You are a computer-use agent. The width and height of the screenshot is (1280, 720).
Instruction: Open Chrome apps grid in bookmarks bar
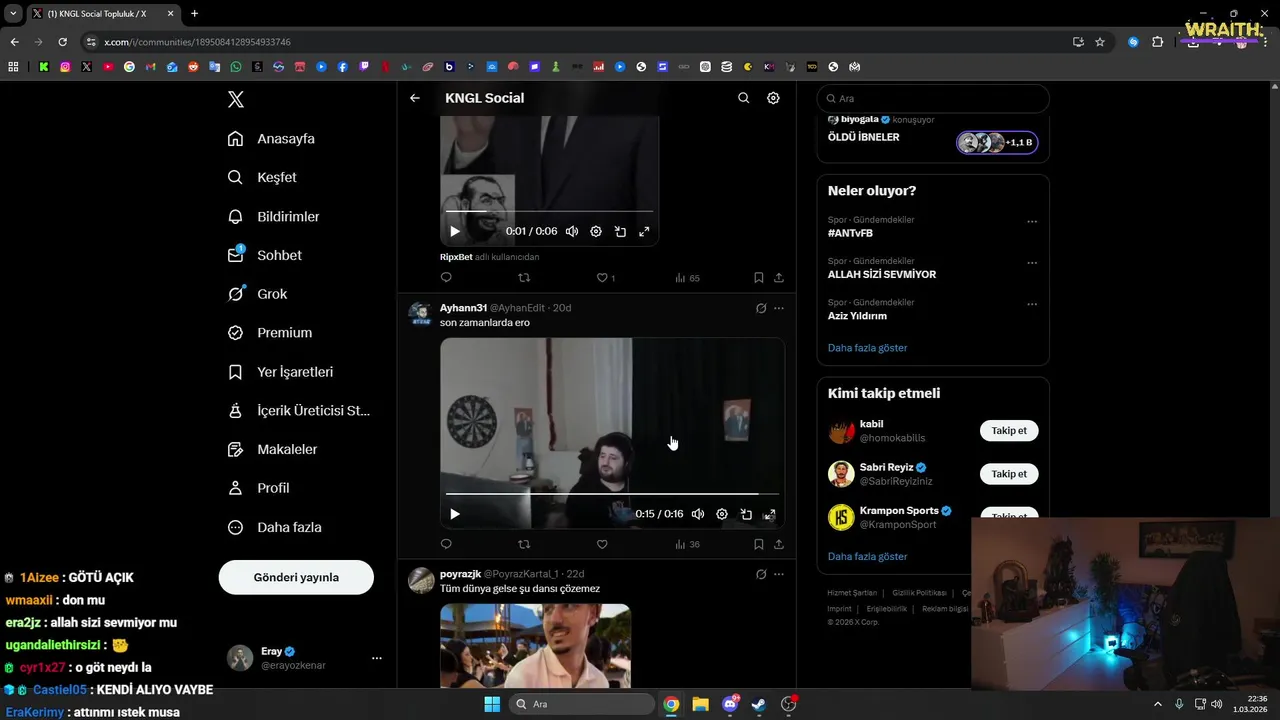tap(13, 67)
